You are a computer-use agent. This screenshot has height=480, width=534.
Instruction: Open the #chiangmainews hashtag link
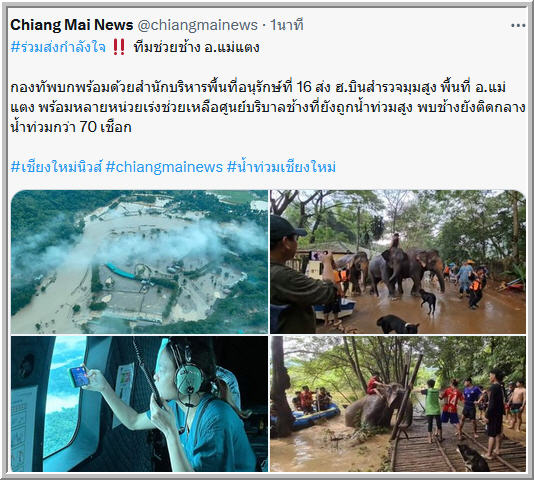click(x=164, y=167)
